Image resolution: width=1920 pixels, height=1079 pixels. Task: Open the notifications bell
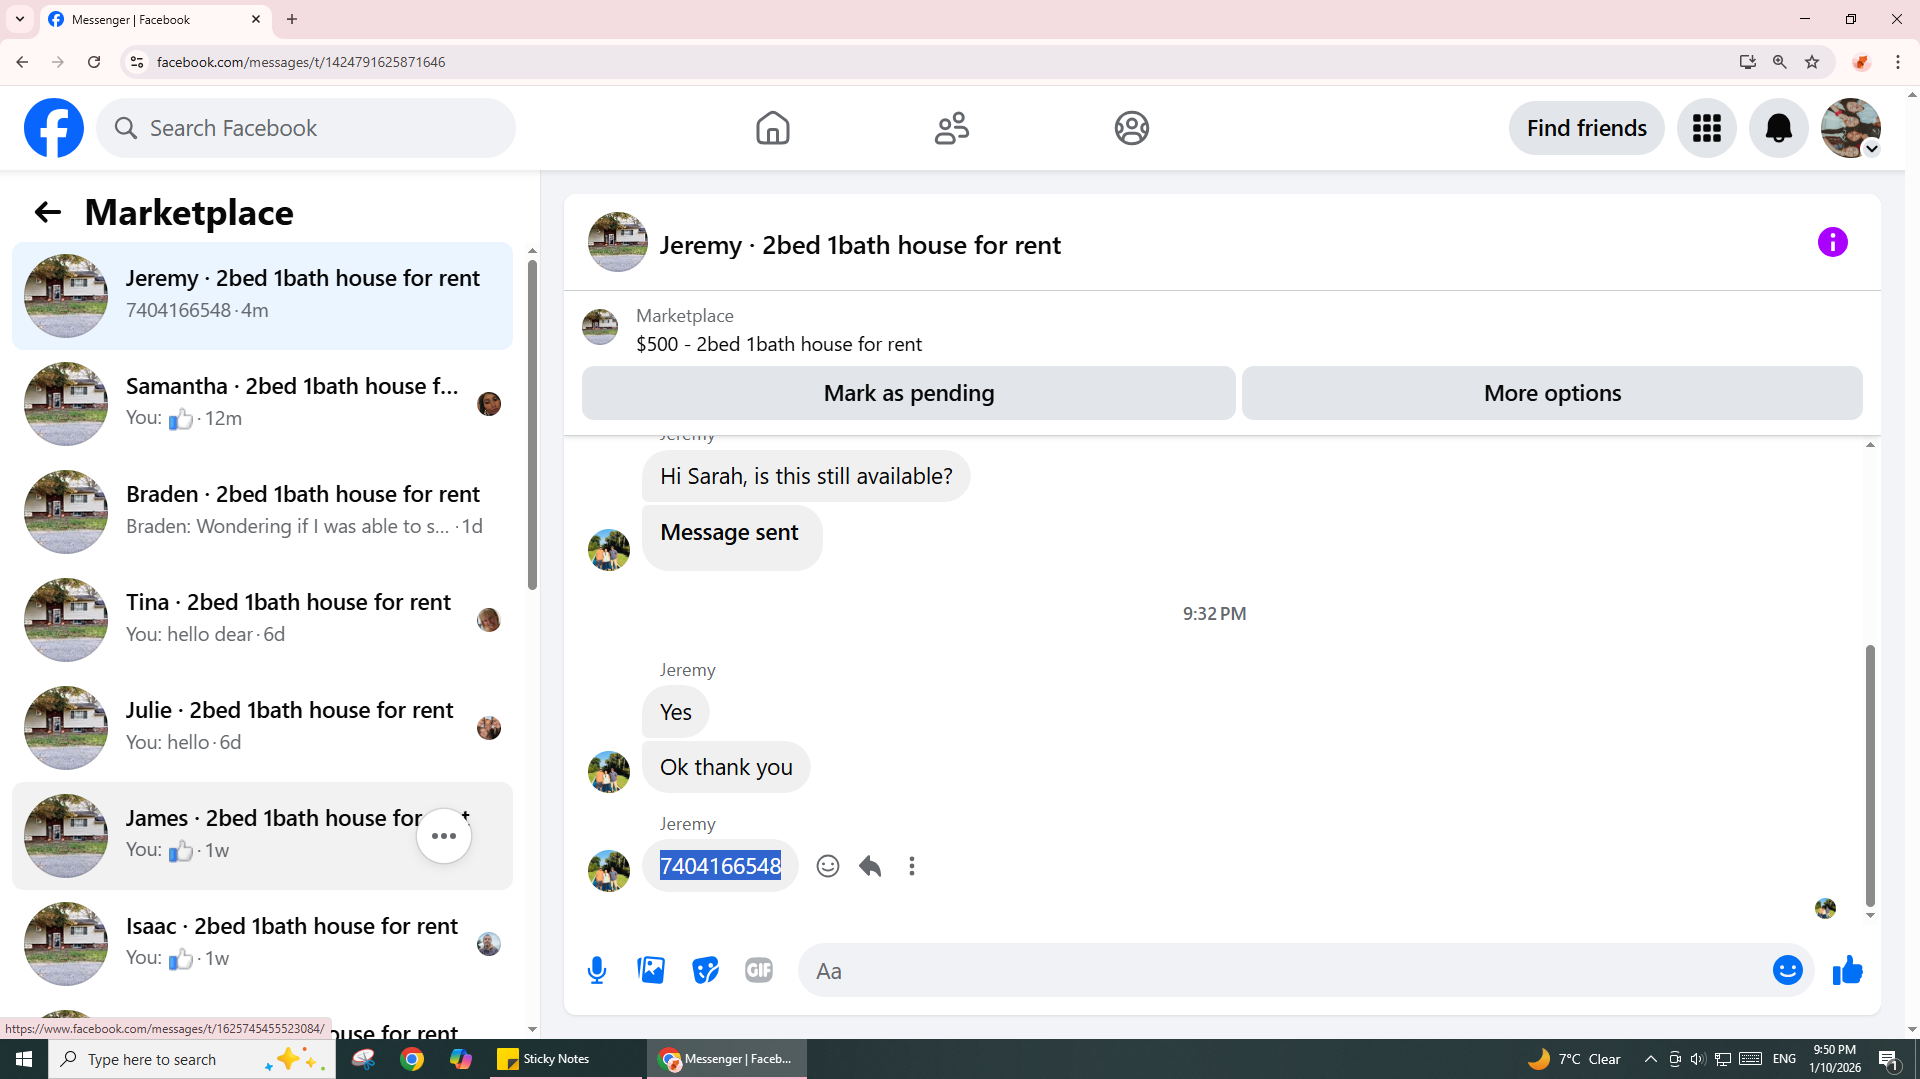pyautogui.click(x=1779, y=128)
